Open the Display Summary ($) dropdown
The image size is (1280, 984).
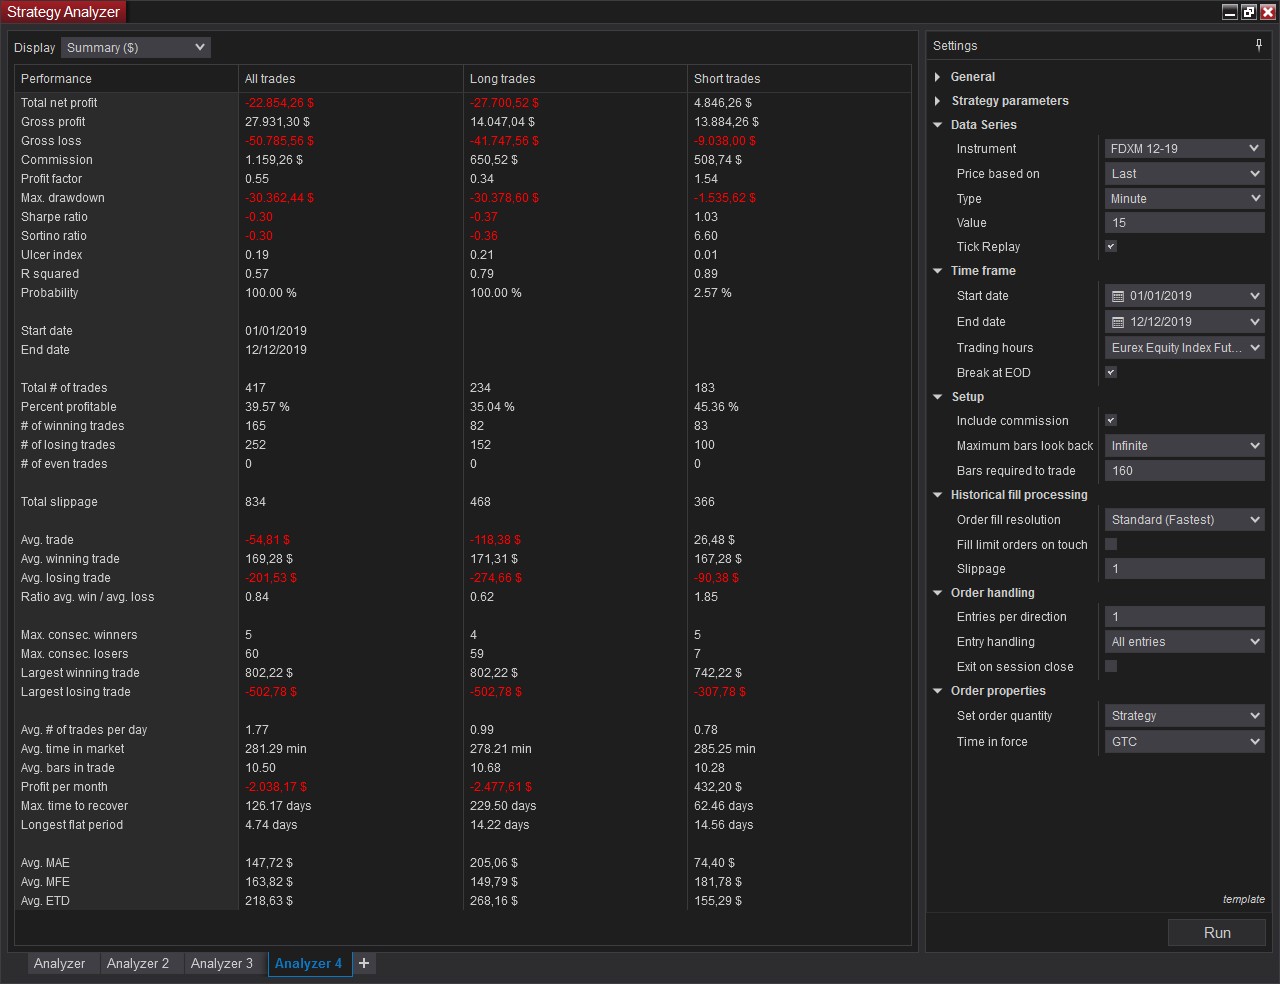pyautogui.click(x=136, y=47)
